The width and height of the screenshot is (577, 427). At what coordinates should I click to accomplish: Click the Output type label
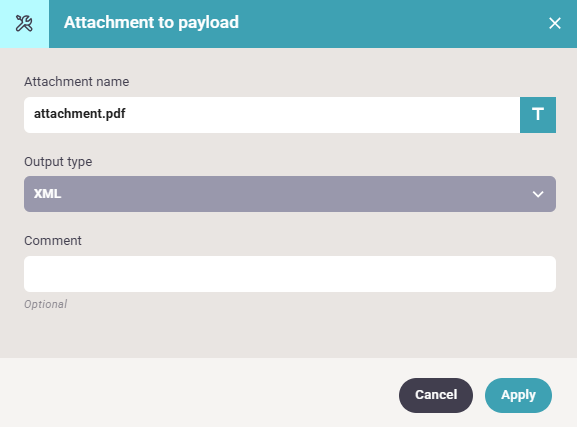click(x=58, y=162)
